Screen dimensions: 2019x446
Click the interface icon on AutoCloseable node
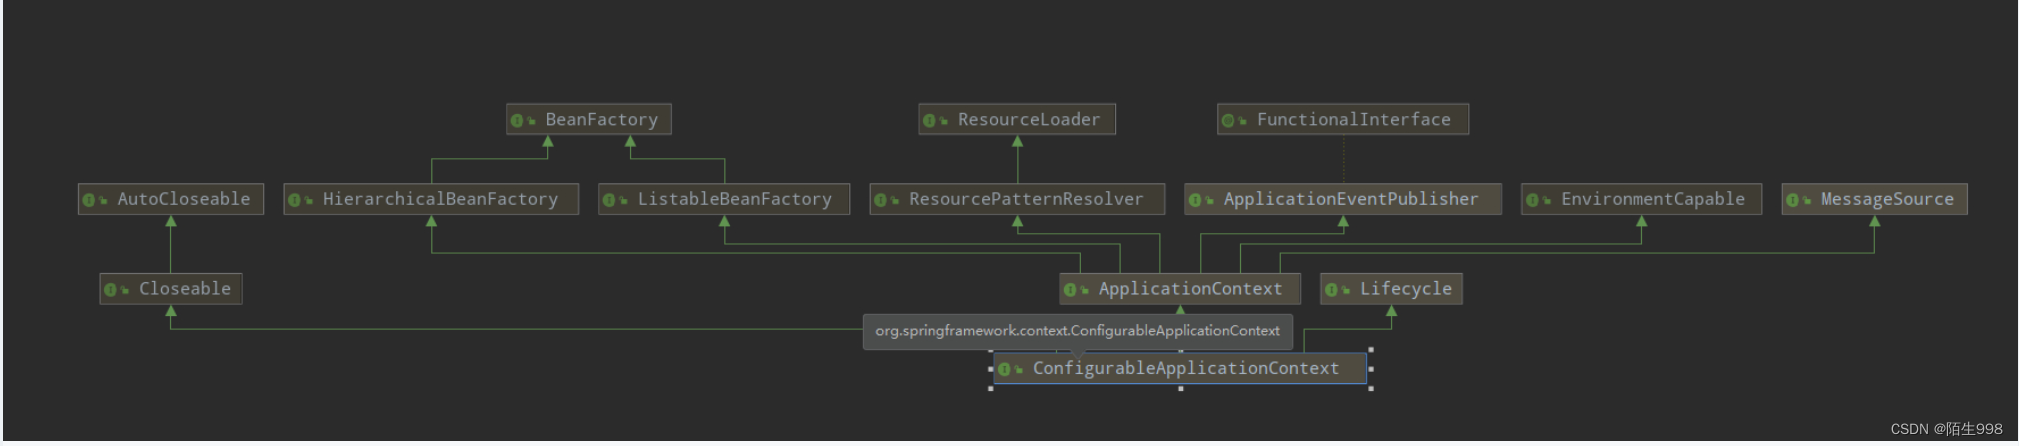(x=90, y=200)
